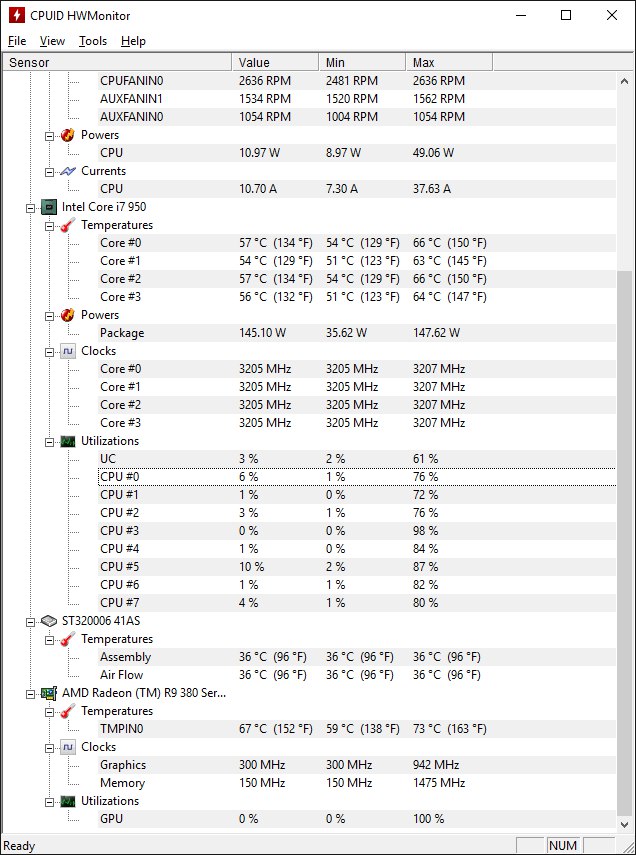The height and width of the screenshot is (855, 636).
Task: Open the Tools menu
Action: coord(93,41)
